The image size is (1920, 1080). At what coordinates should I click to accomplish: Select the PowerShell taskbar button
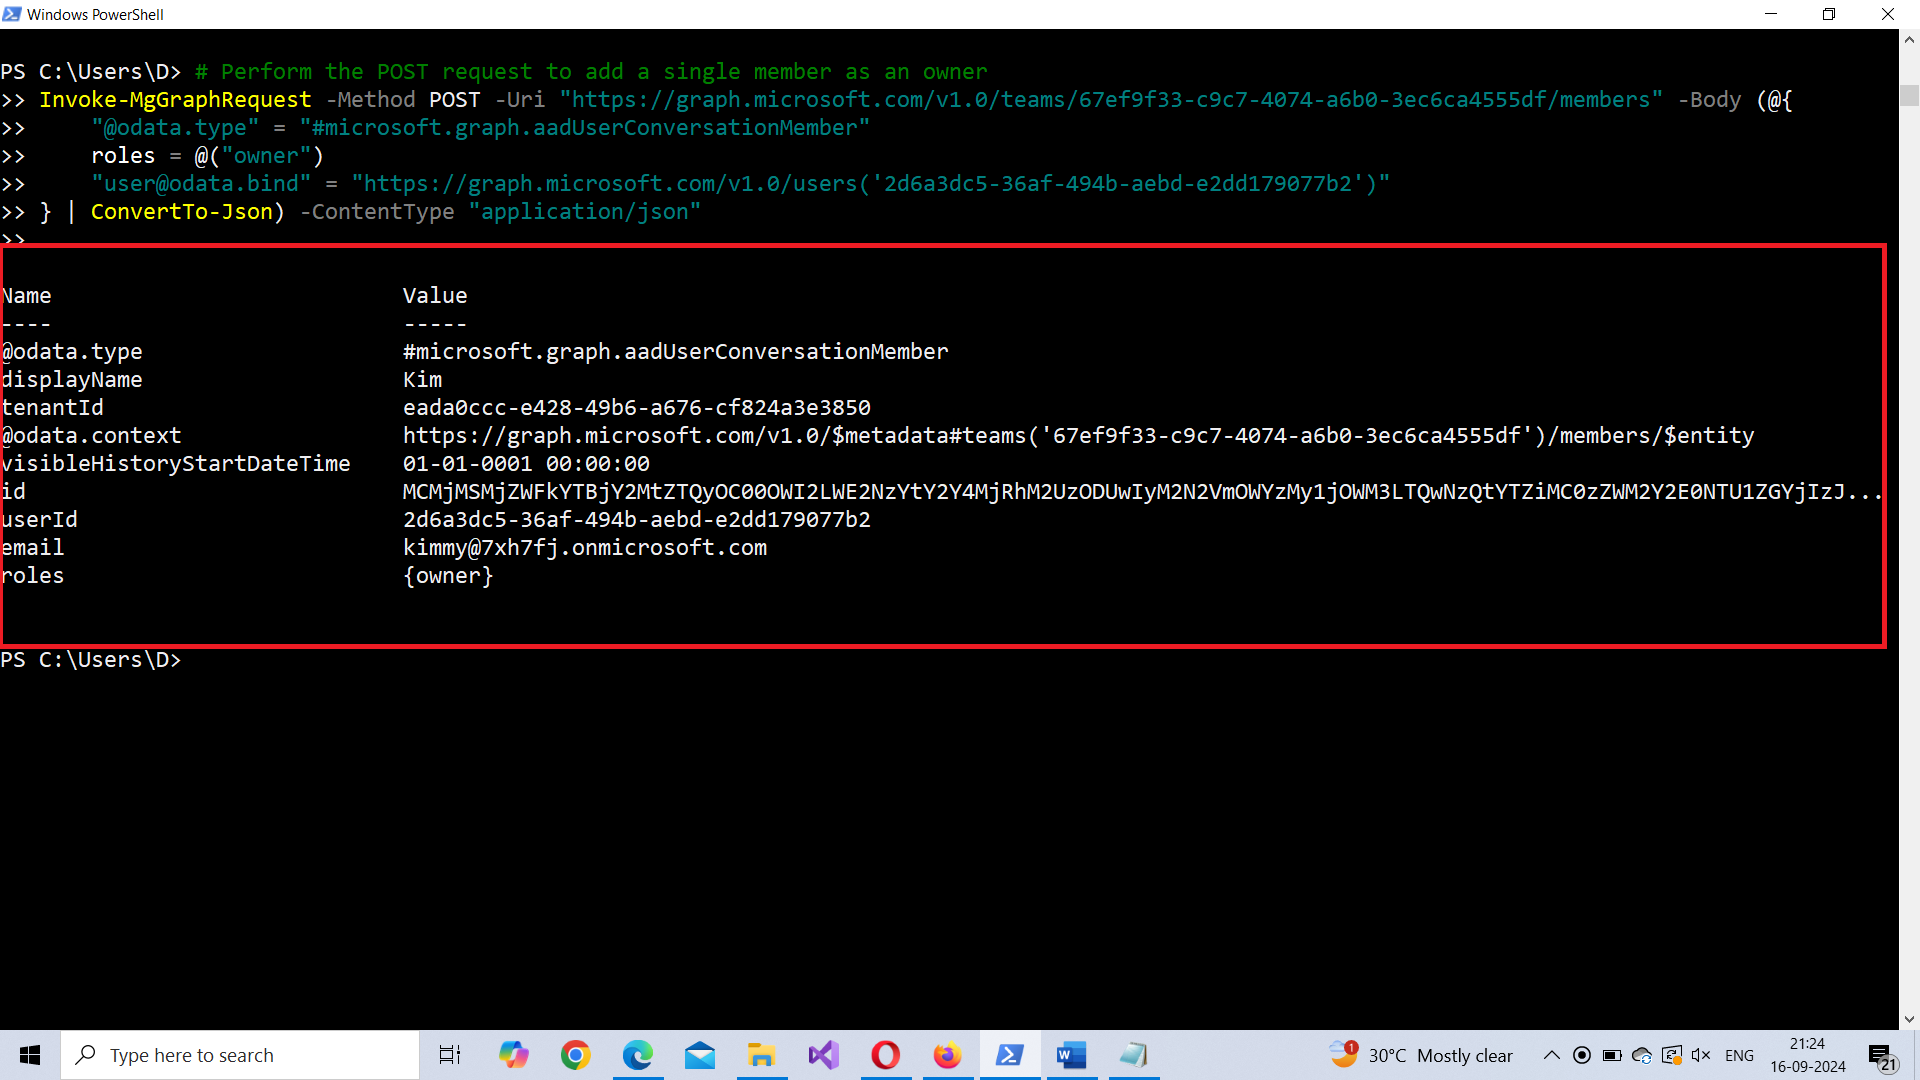[x=1009, y=1055]
